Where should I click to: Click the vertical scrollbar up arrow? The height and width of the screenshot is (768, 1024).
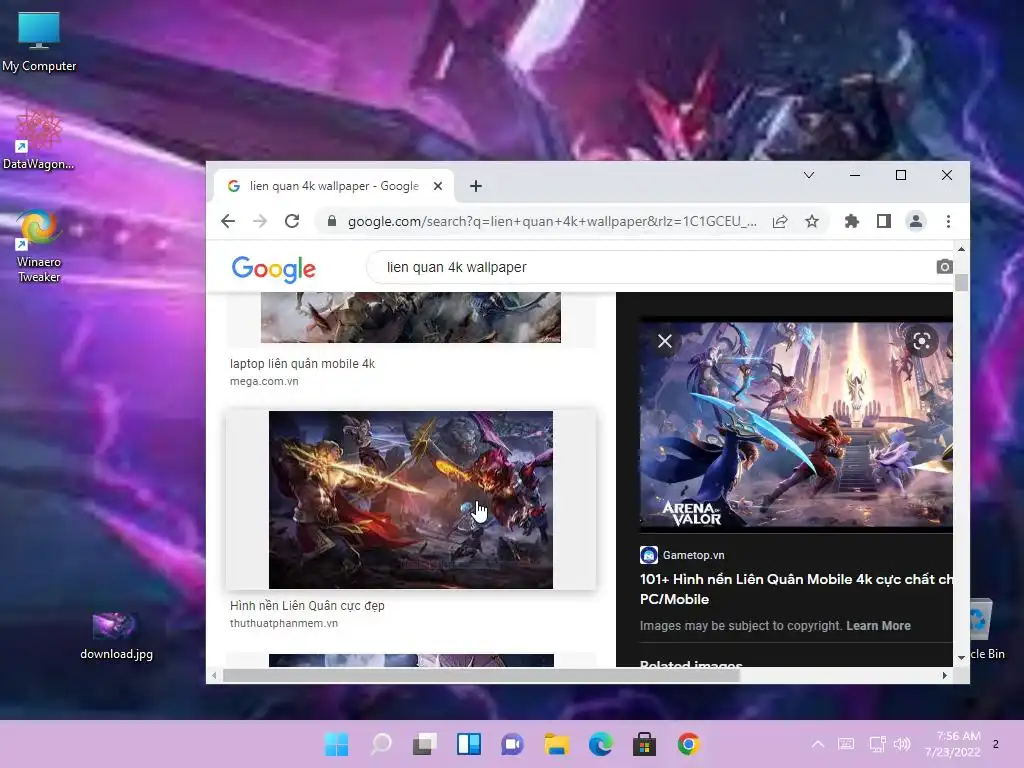click(961, 249)
